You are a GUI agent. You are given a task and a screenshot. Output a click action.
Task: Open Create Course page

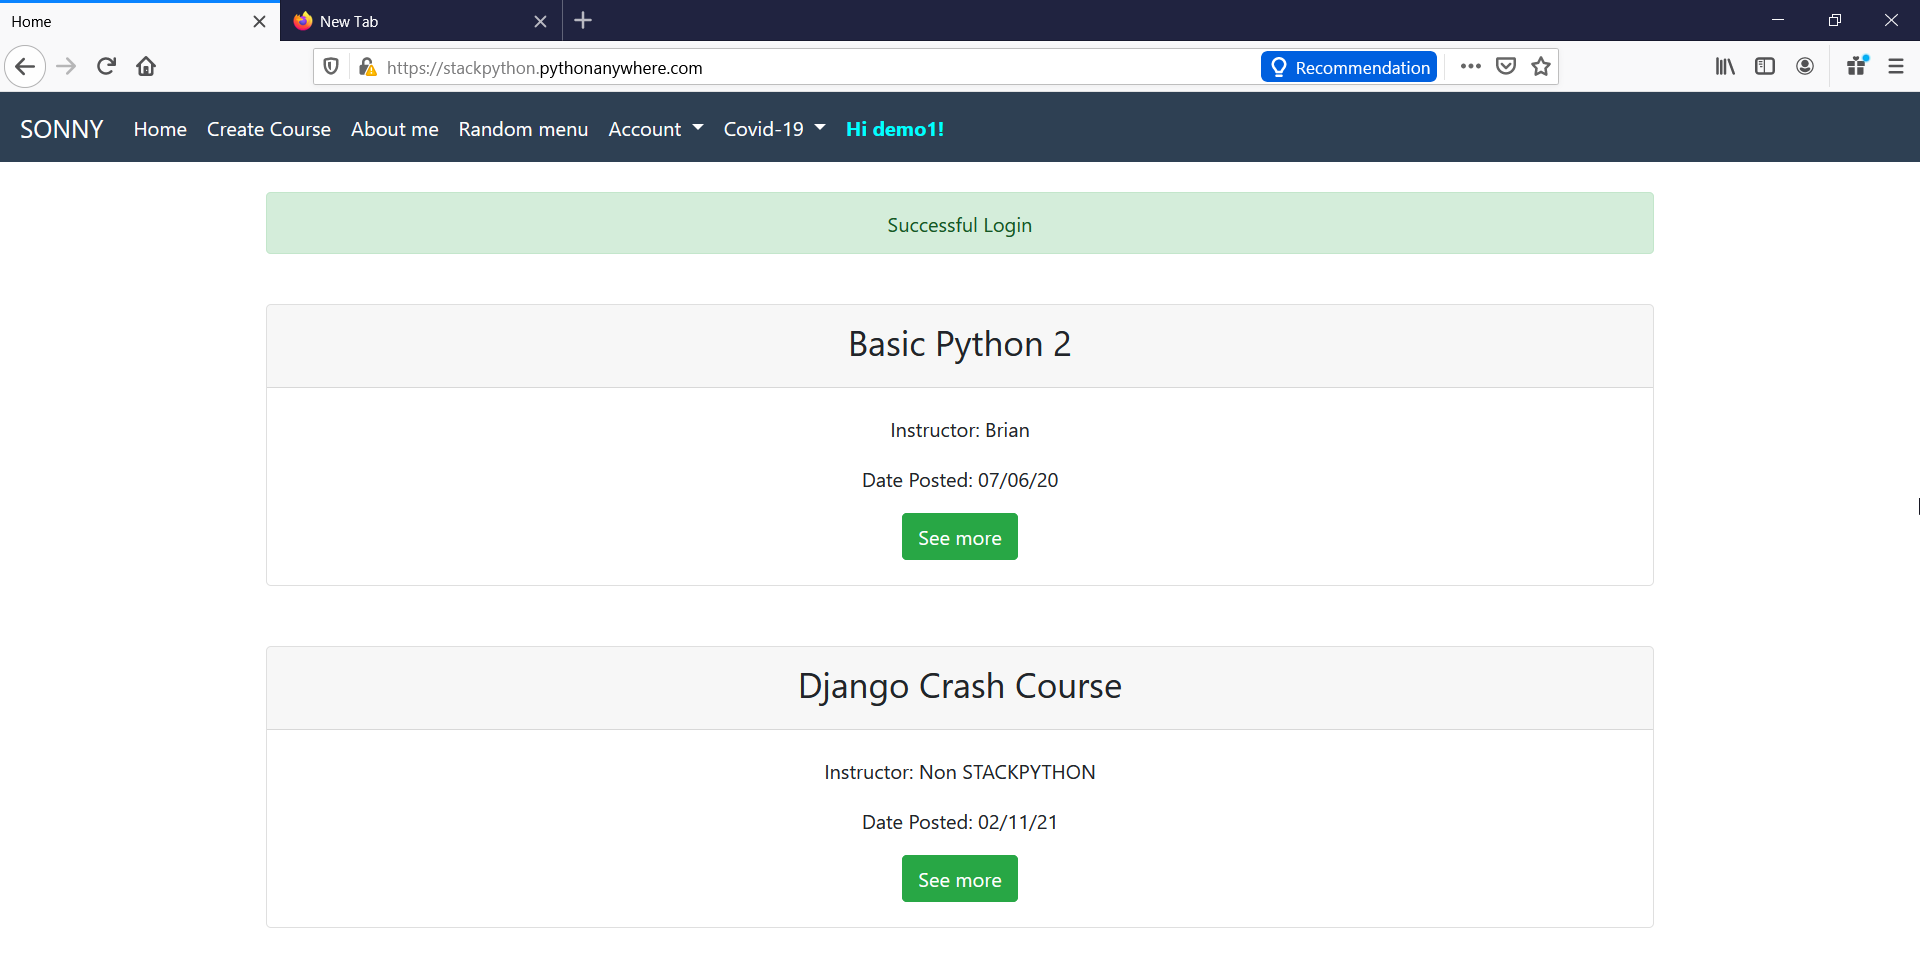click(x=269, y=129)
